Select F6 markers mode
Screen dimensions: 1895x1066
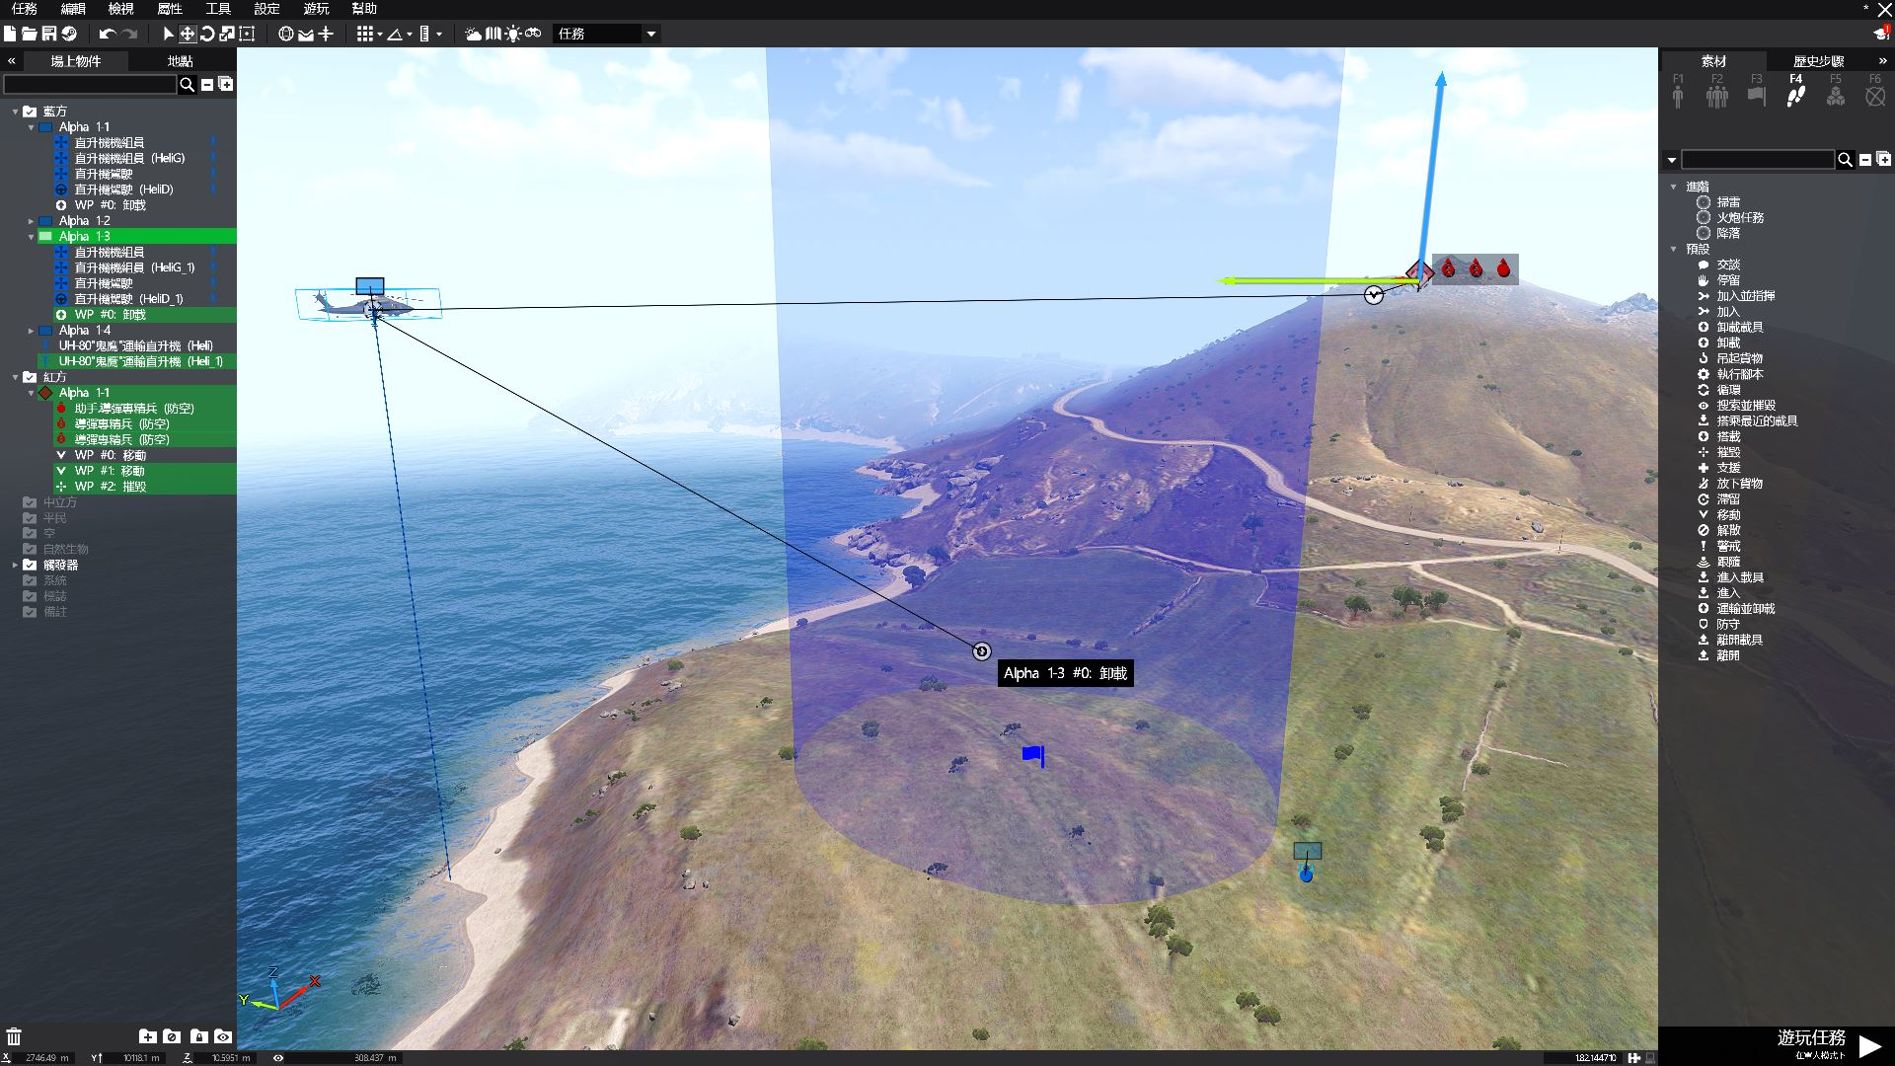(1875, 91)
